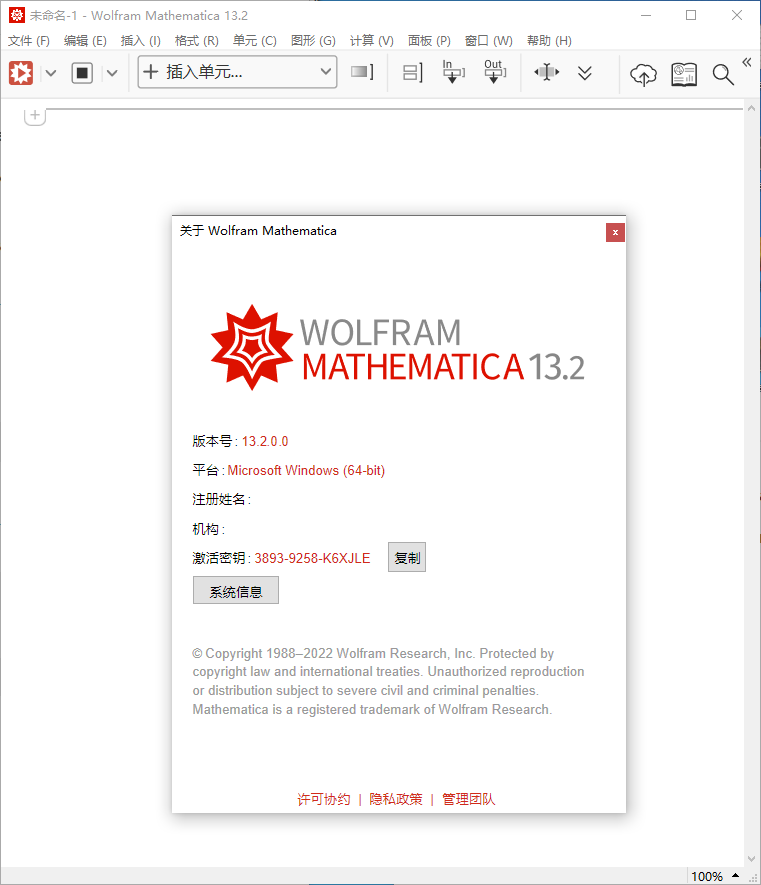Viewport: 761px width, 885px height.
Task: Expand the arrow beside the abort icon
Action: [112, 73]
